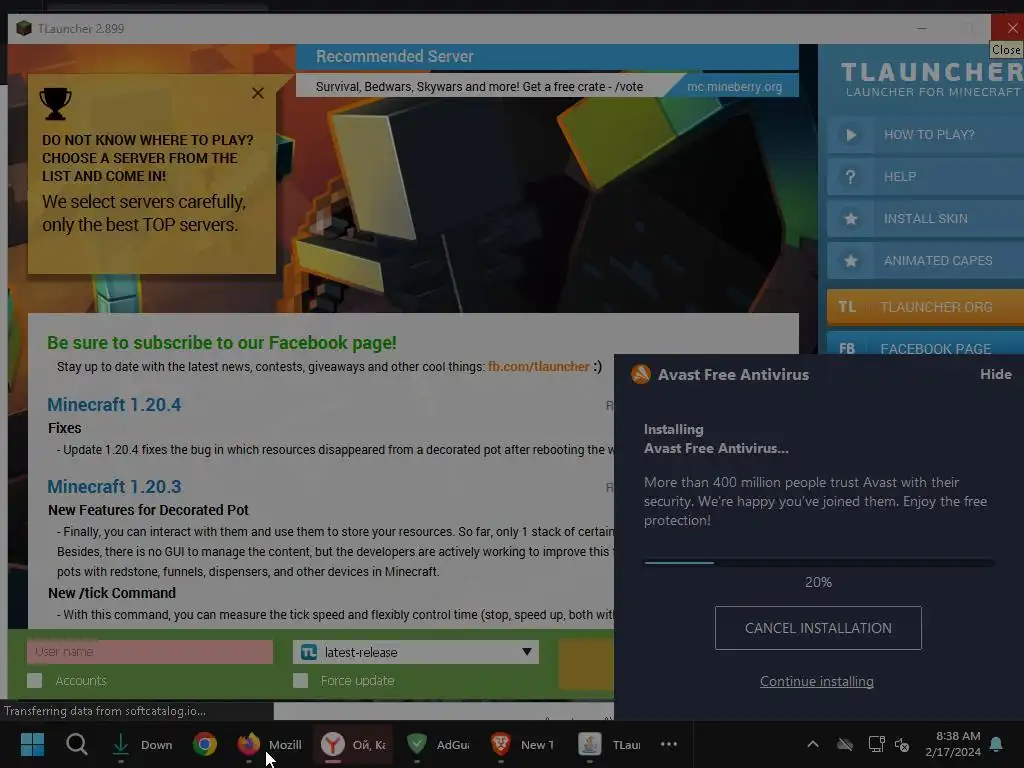Viewport: 1024px width, 768px height.
Task: Click the Install Skin star icon
Action: [x=850, y=219]
